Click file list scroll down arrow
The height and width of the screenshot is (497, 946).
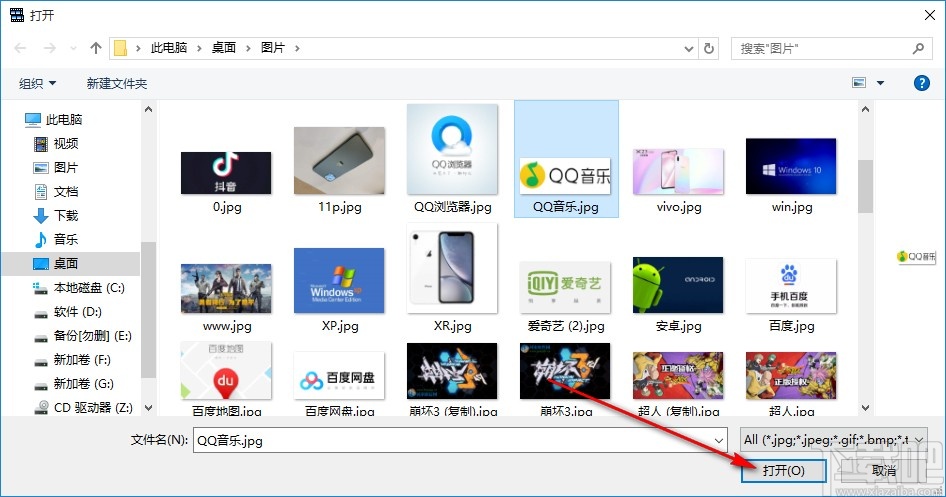click(x=865, y=408)
